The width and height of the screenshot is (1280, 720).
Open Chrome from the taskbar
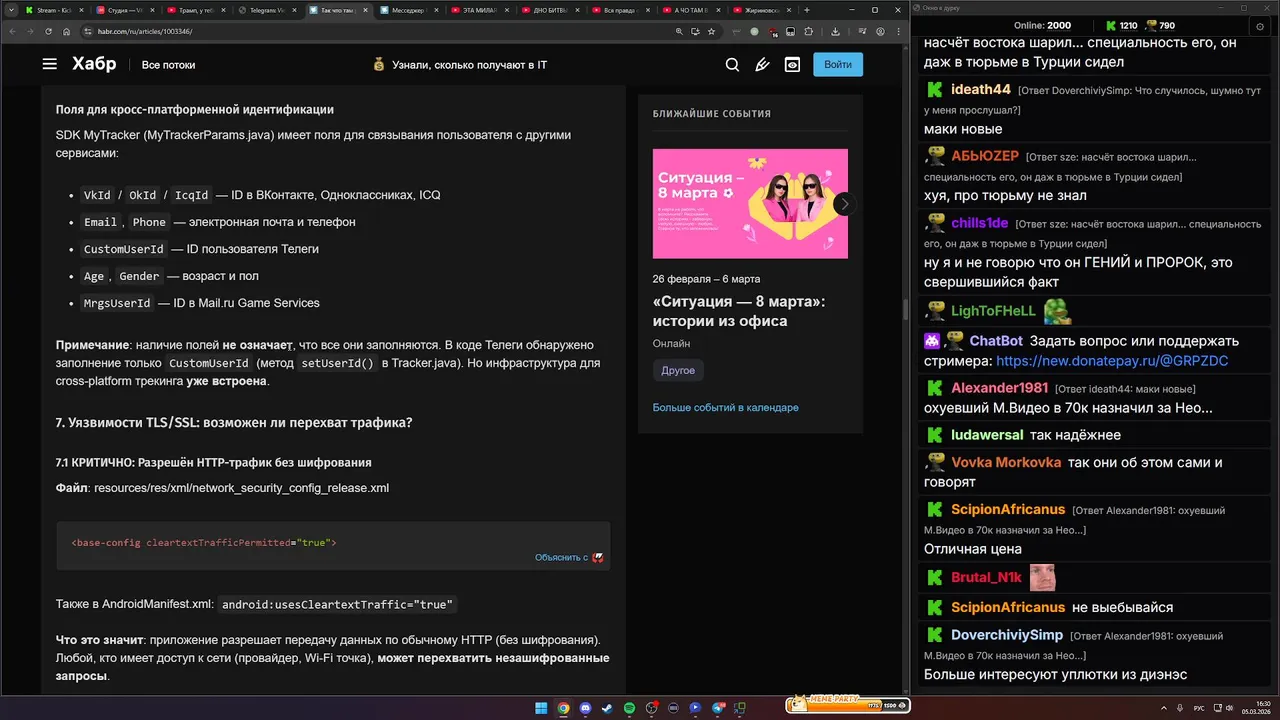point(563,708)
